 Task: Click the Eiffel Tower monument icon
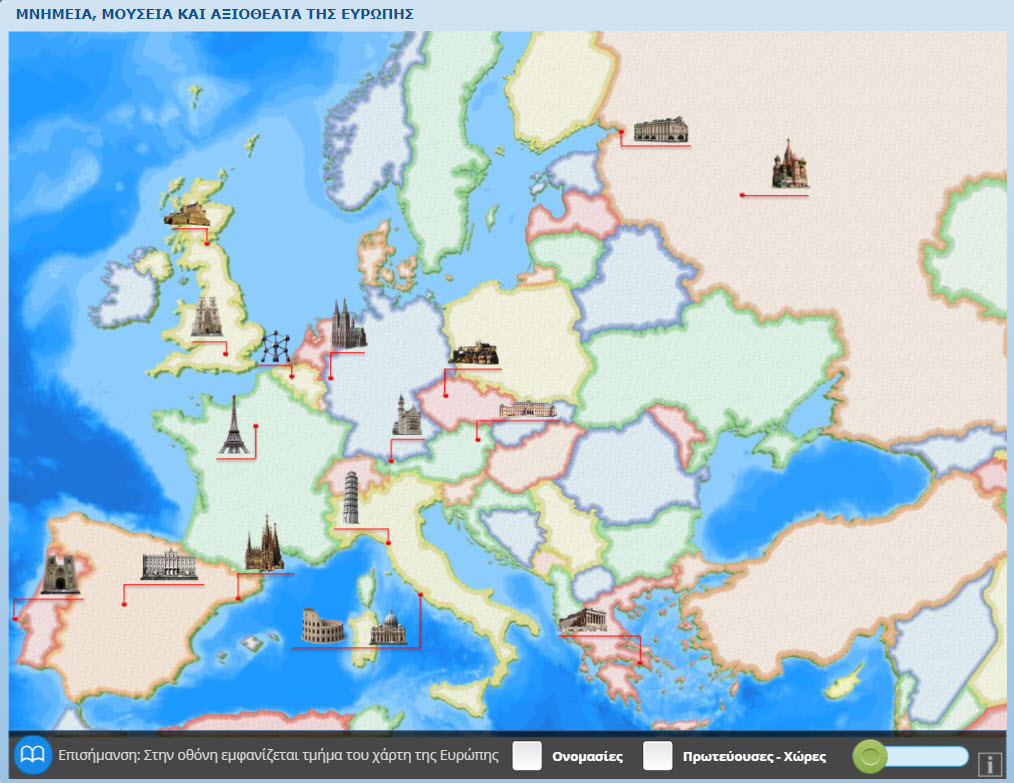(234, 426)
